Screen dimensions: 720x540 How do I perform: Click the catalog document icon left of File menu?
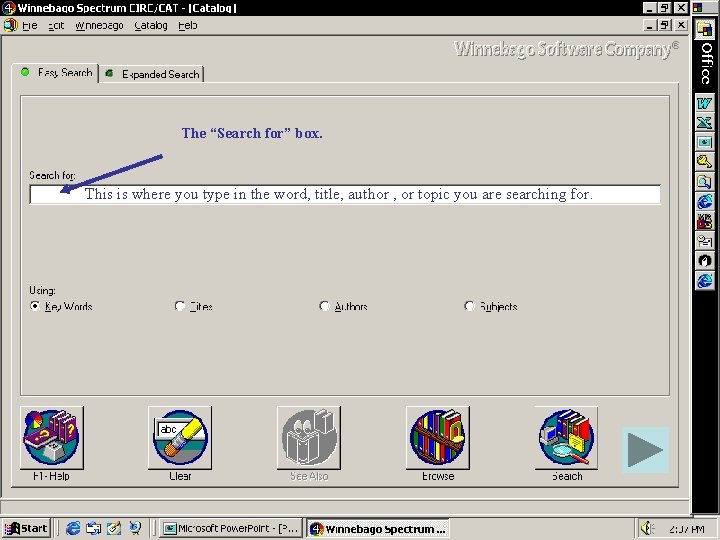coord(10,25)
